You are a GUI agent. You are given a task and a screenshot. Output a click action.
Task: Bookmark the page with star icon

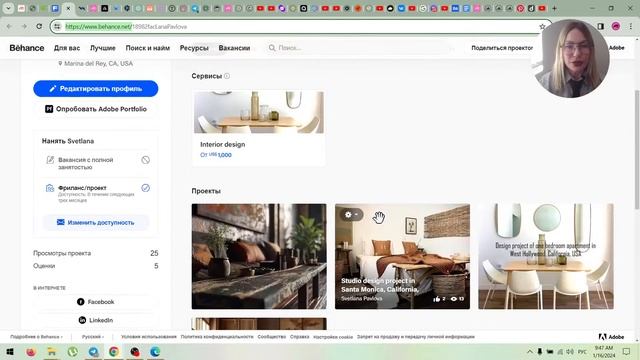click(542, 27)
